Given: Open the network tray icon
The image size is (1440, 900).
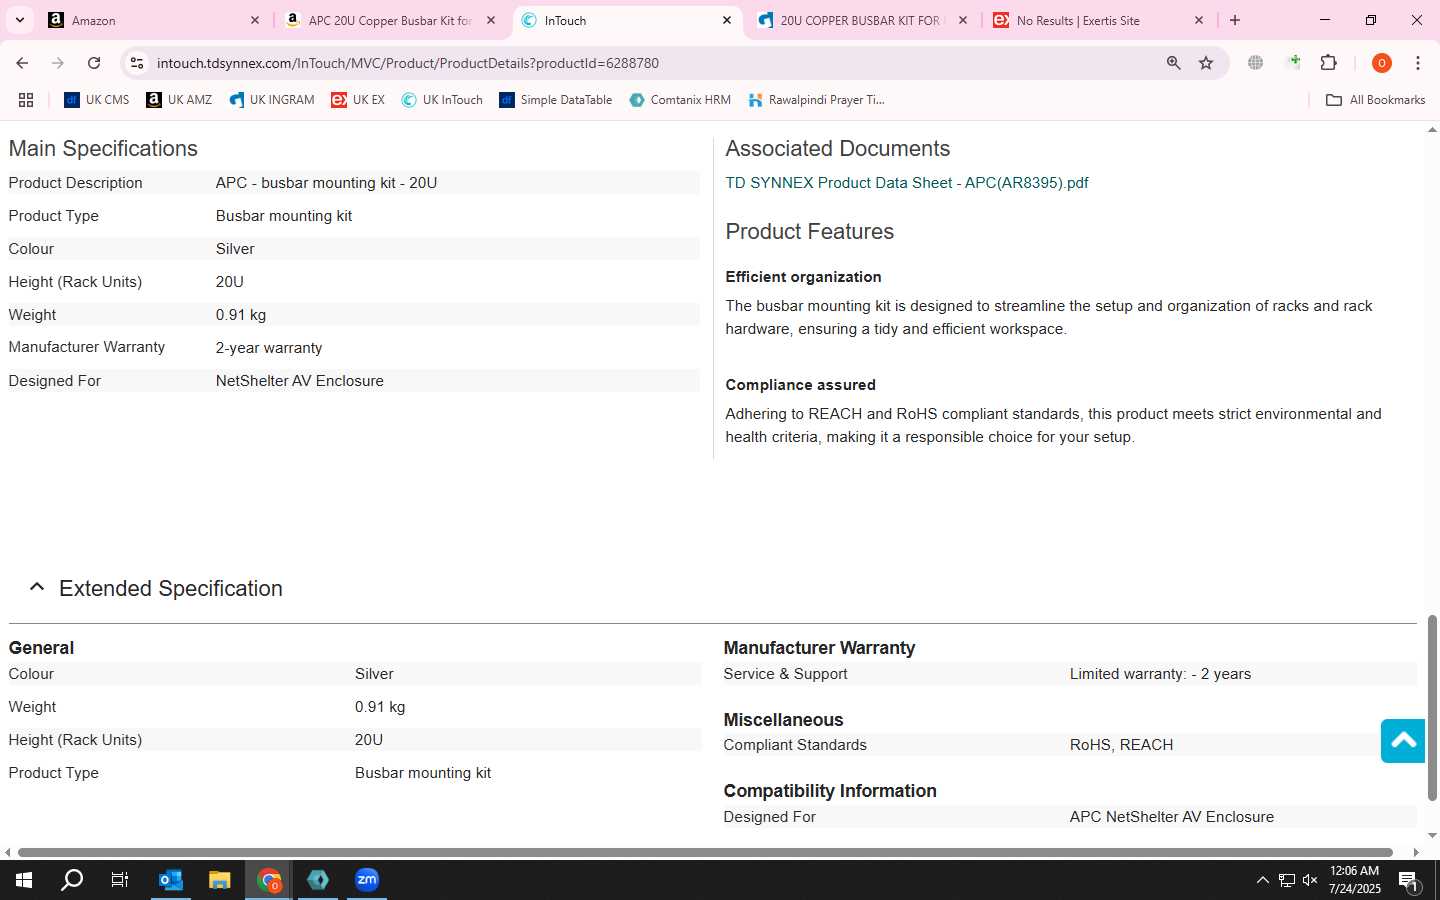Looking at the screenshot, I should 1287,880.
